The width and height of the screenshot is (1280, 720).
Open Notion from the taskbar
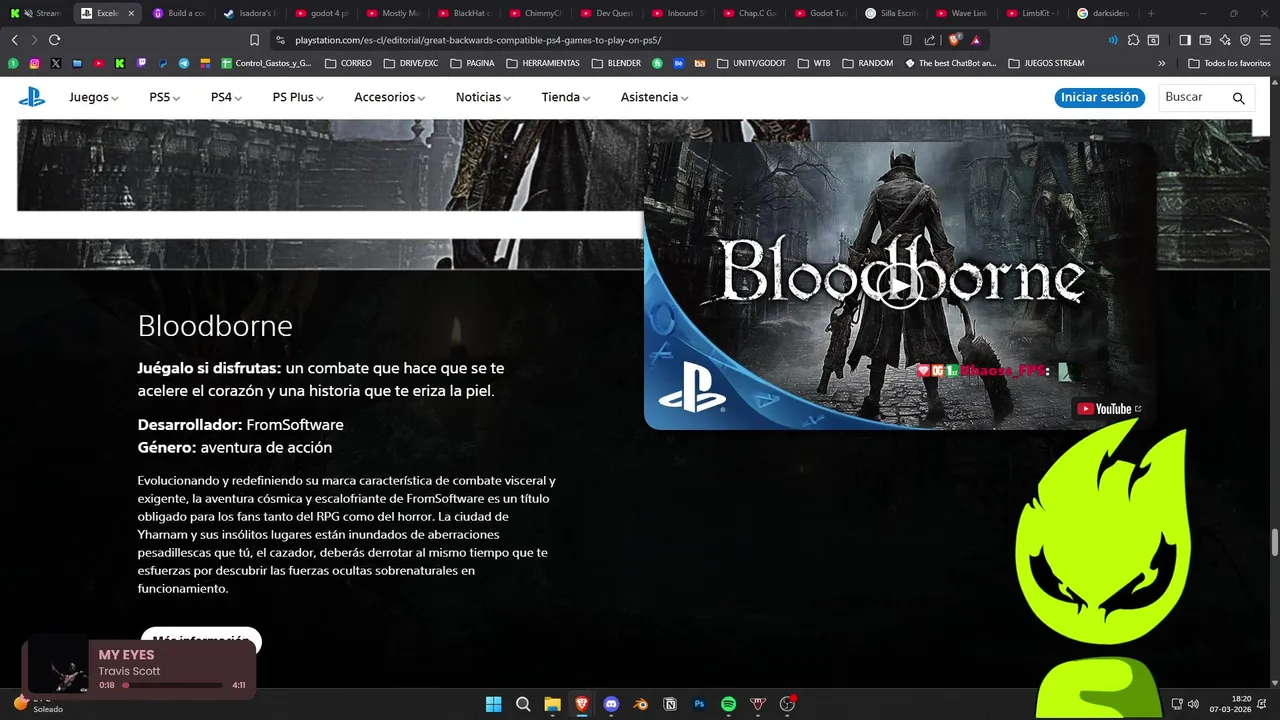point(670,704)
